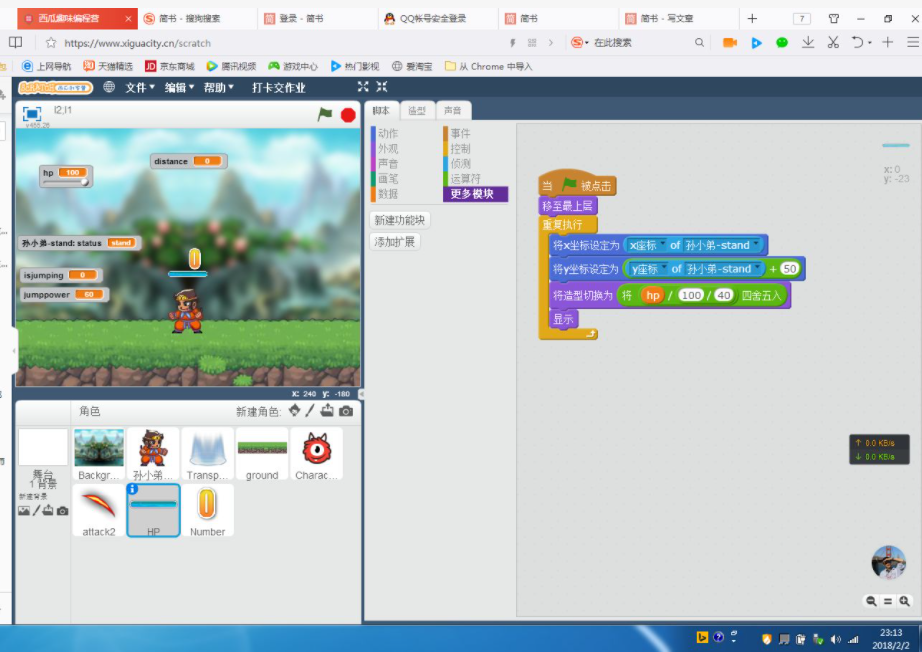
Task: Click the taskbar volume speaker icon
Action: (x=836, y=639)
